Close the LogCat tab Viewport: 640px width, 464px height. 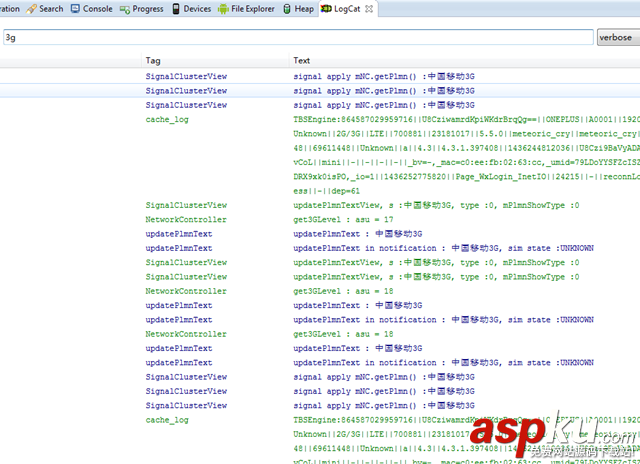click(370, 9)
